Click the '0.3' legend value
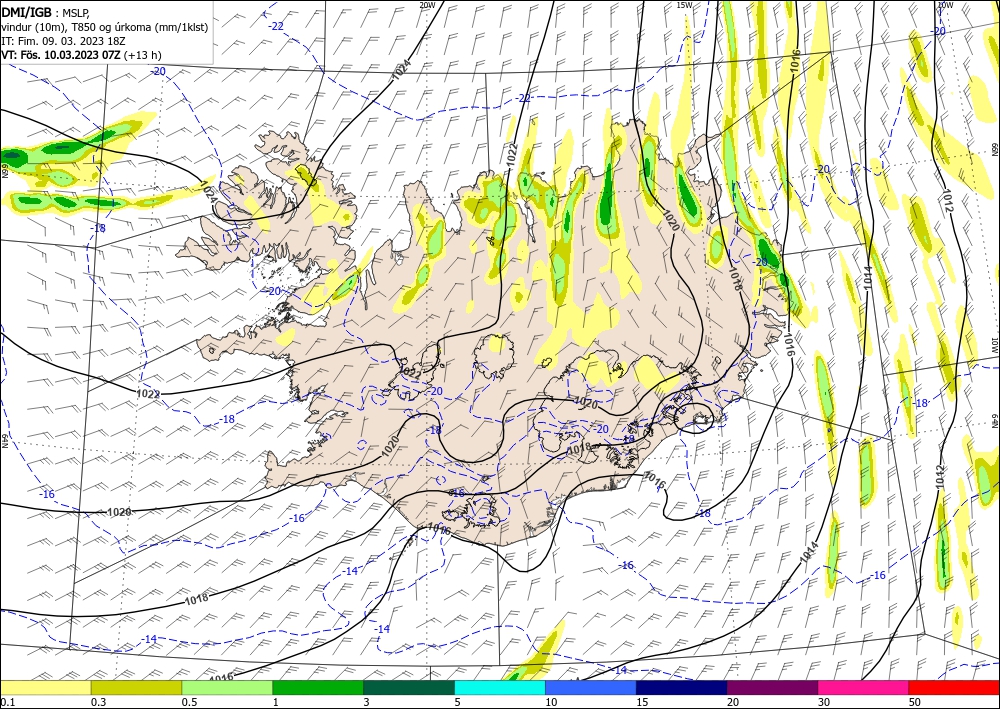 pos(98,702)
